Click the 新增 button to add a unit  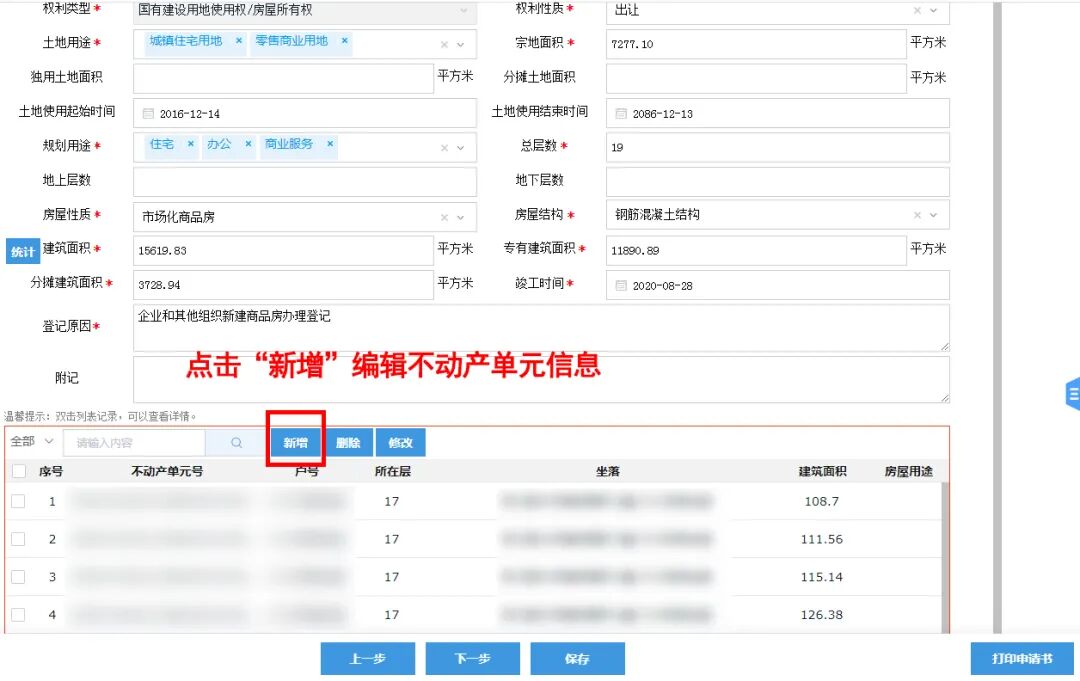point(295,441)
